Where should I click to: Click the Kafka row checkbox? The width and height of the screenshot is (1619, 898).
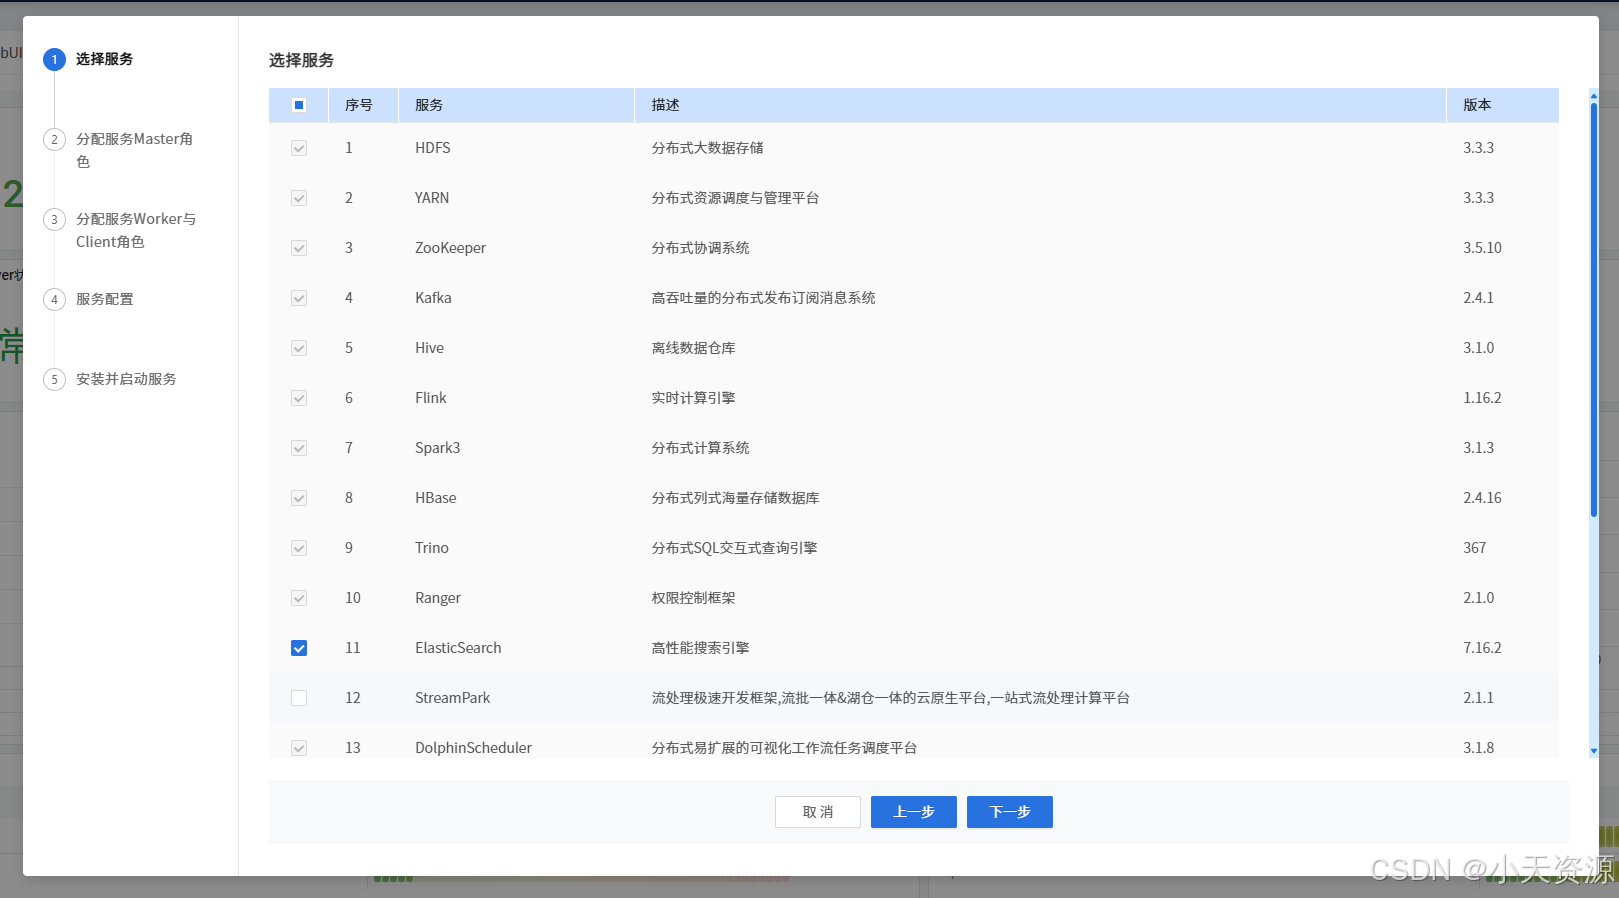point(299,298)
